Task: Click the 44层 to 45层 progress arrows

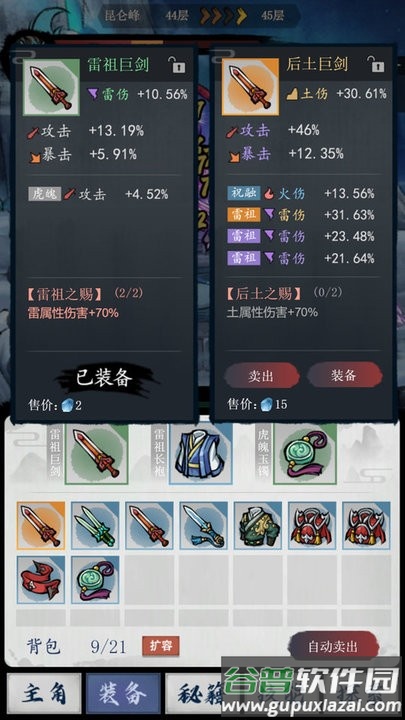Action: pyautogui.click(x=223, y=17)
